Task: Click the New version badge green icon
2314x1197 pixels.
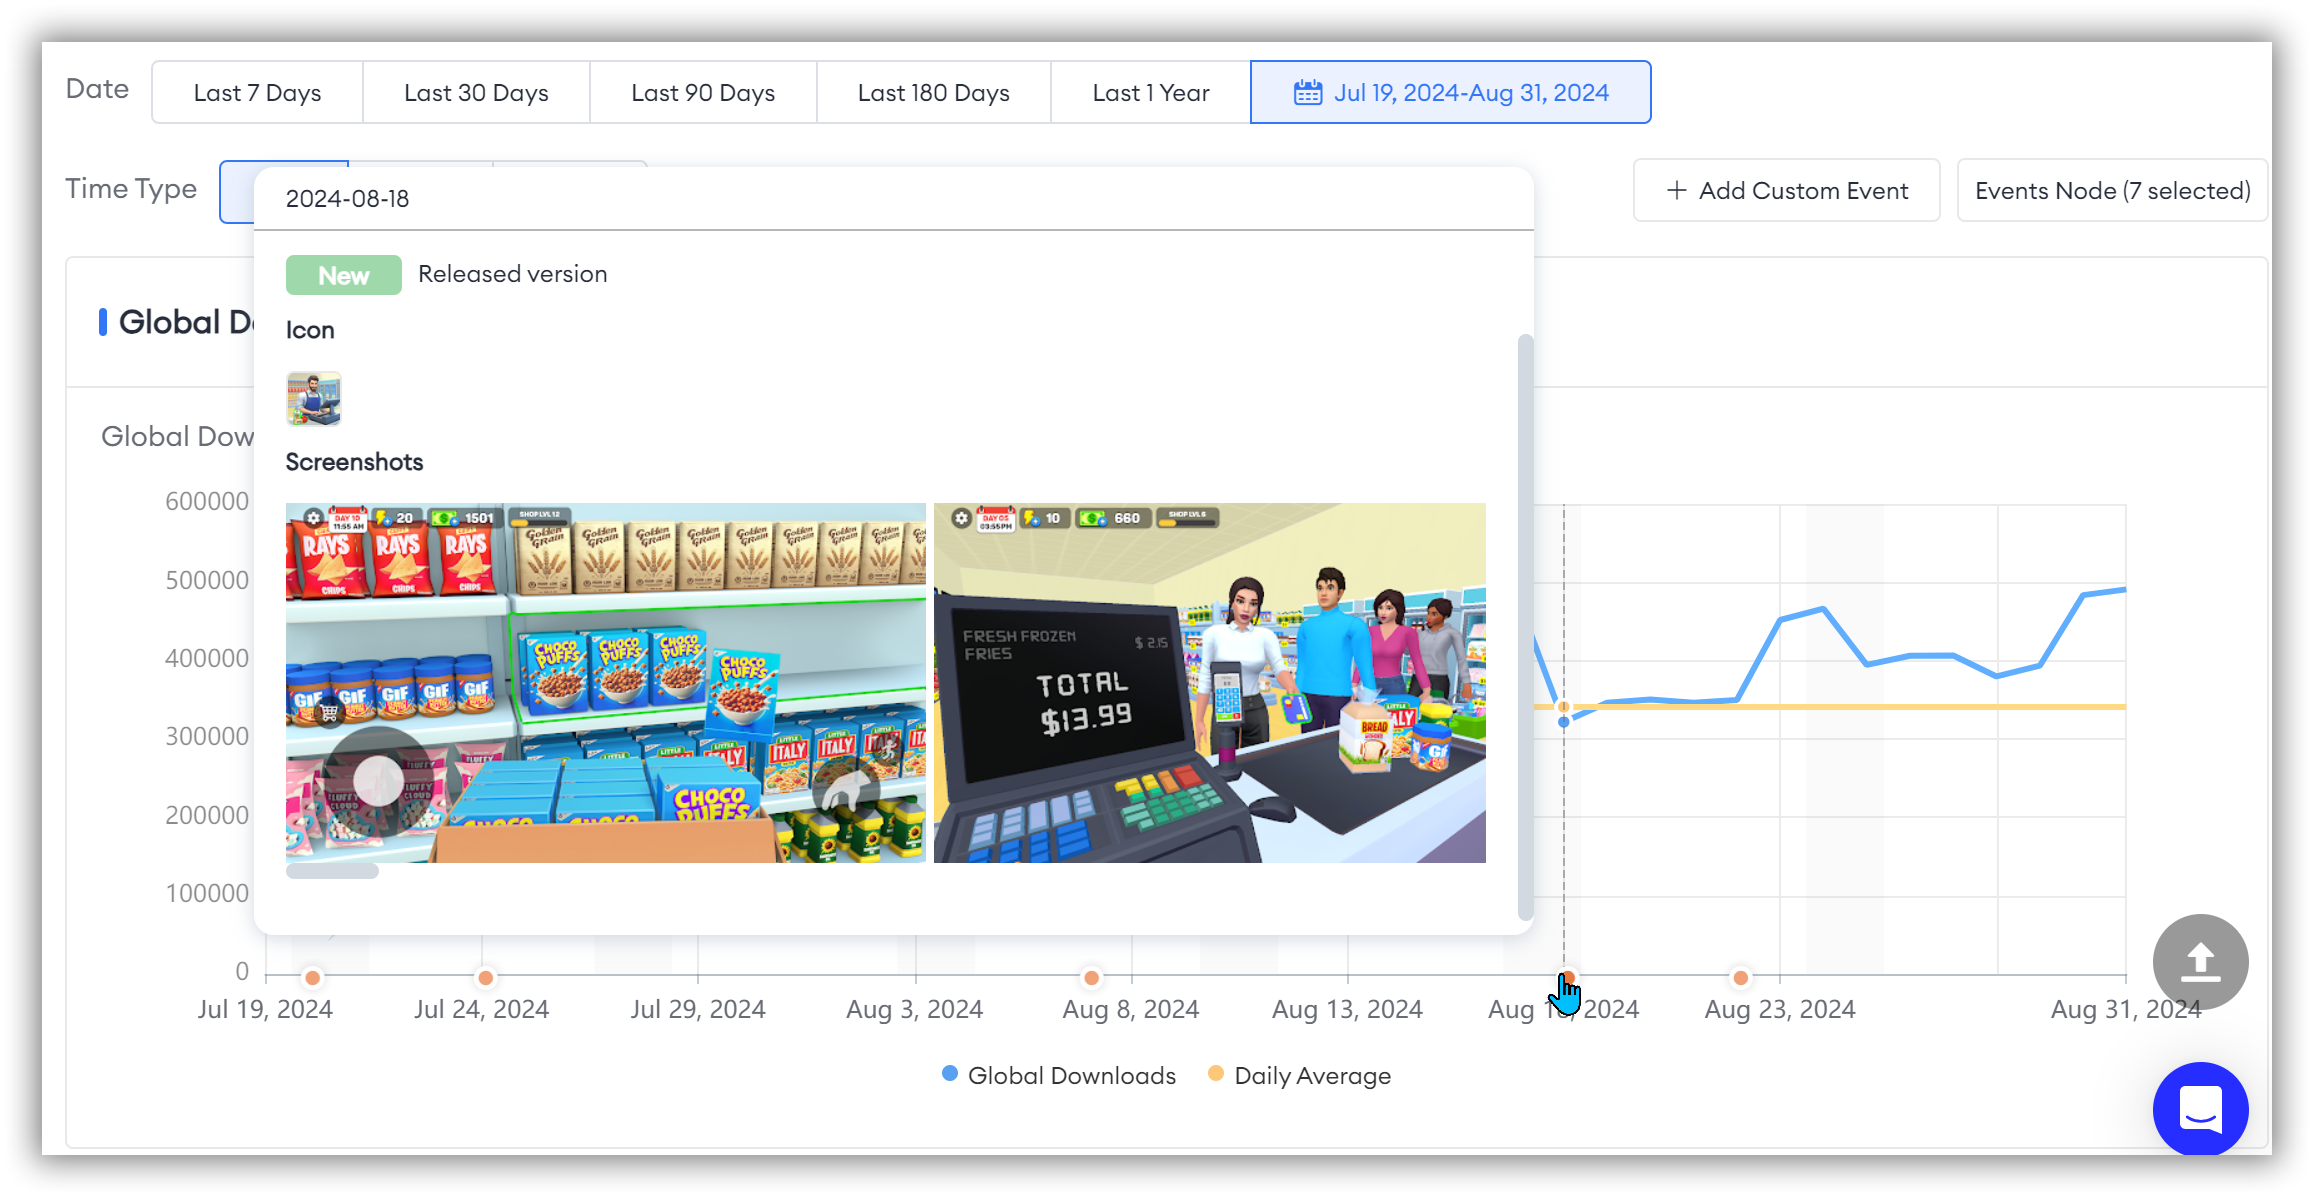Action: [x=342, y=275]
